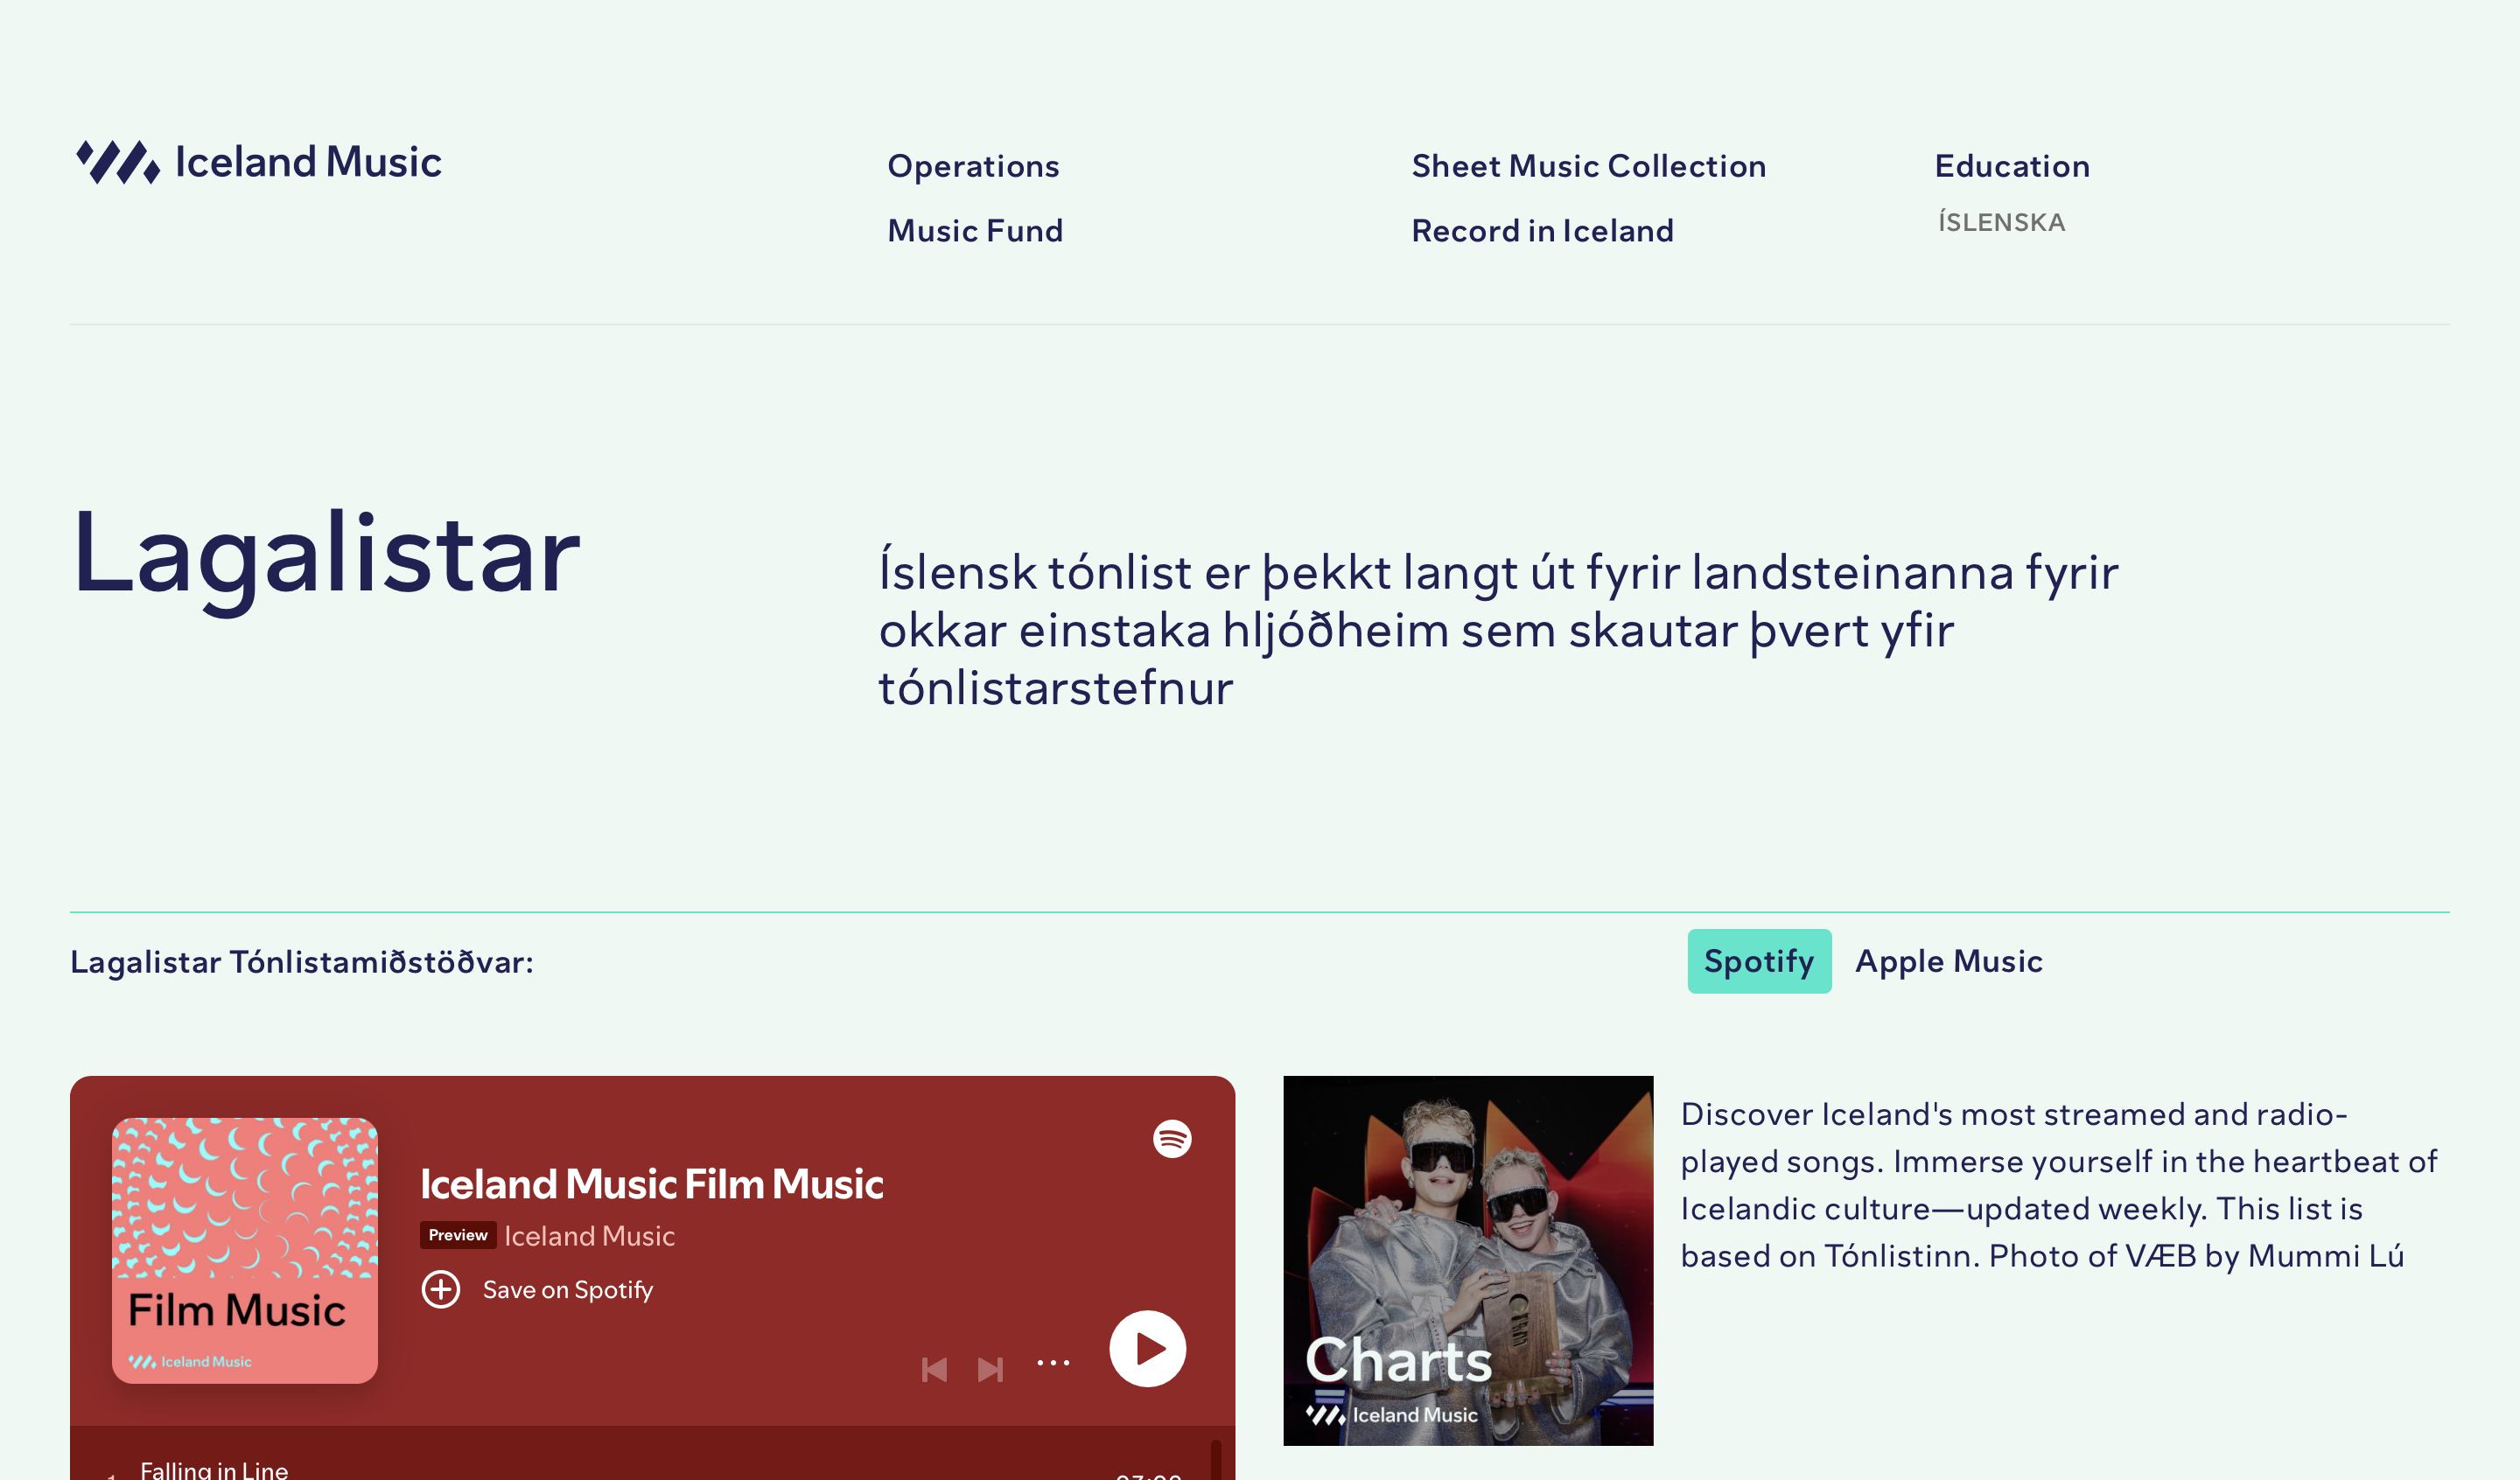Viewport: 2520px width, 1480px height.
Task: Go to the Music Fund page
Action: tap(975, 231)
